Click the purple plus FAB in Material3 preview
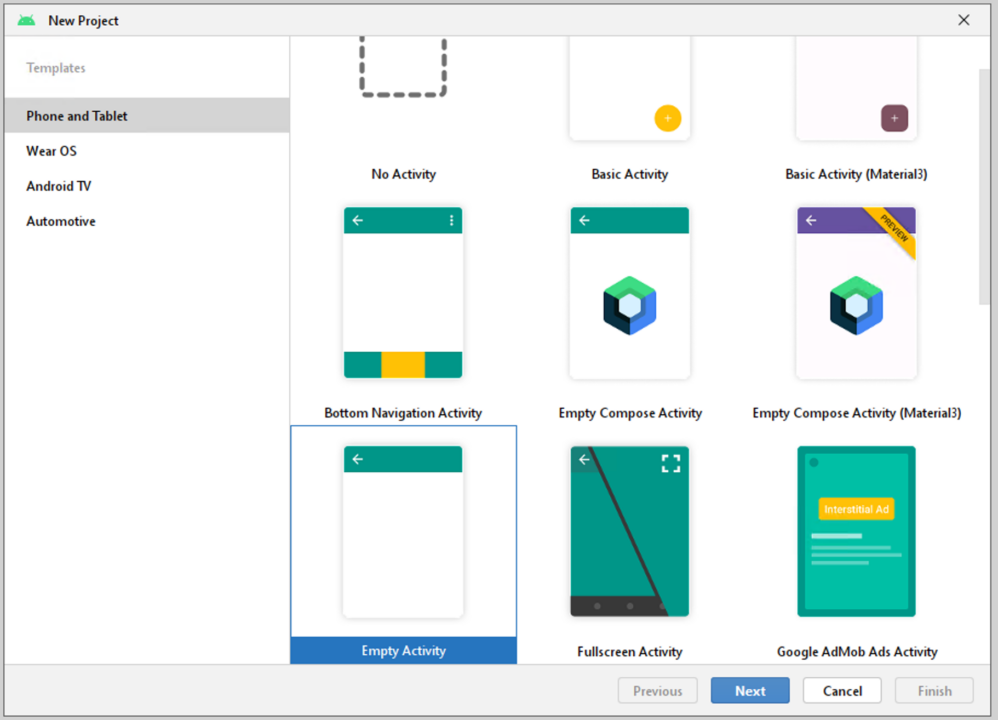 click(894, 118)
